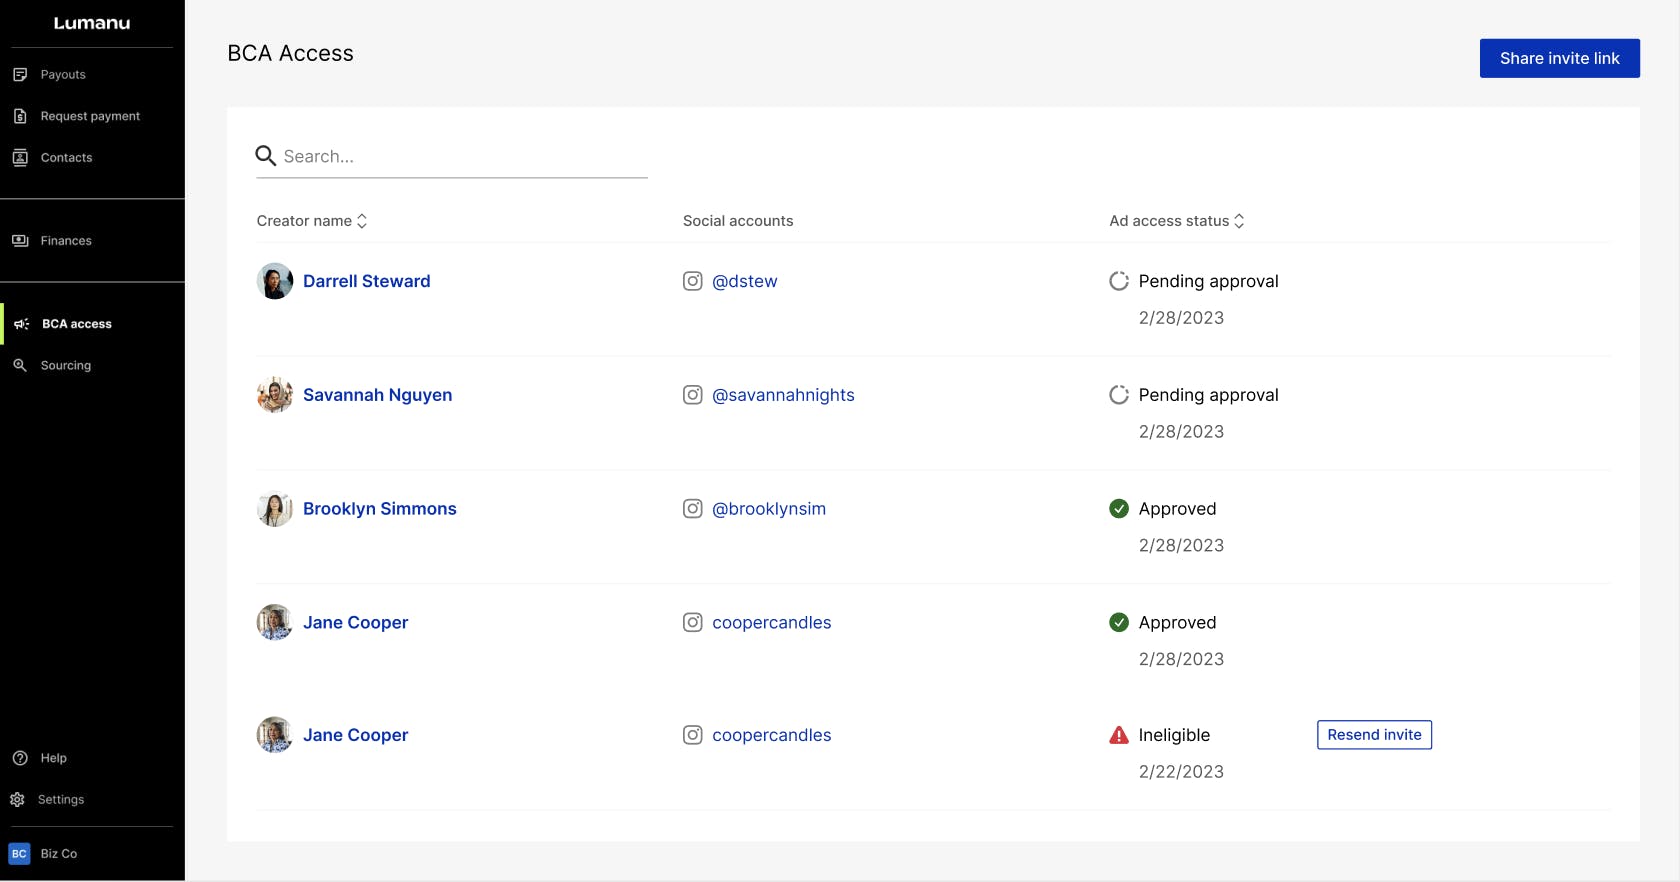Click Brooklyn Simmons' avatar photo
The height and width of the screenshot is (882, 1680).
(x=275, y=509)
